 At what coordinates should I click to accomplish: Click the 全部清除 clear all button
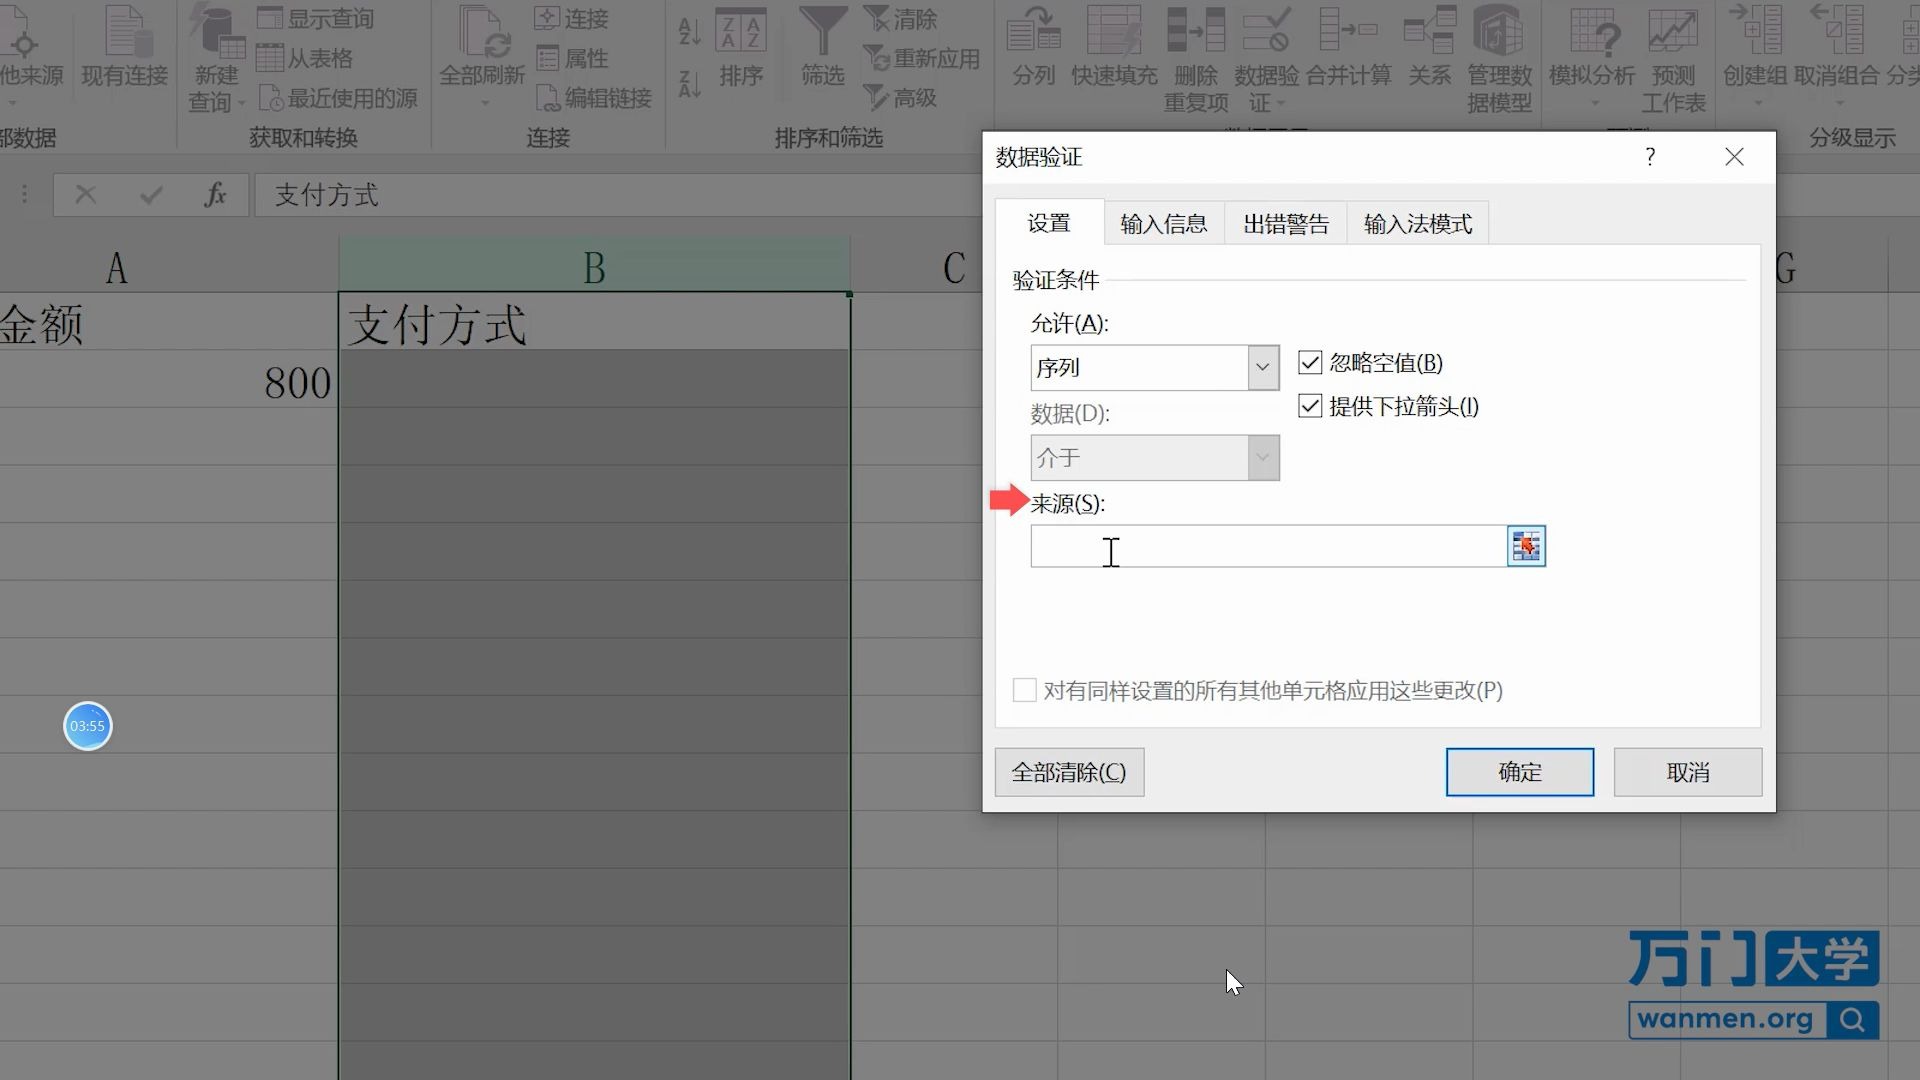(1068, 771)
